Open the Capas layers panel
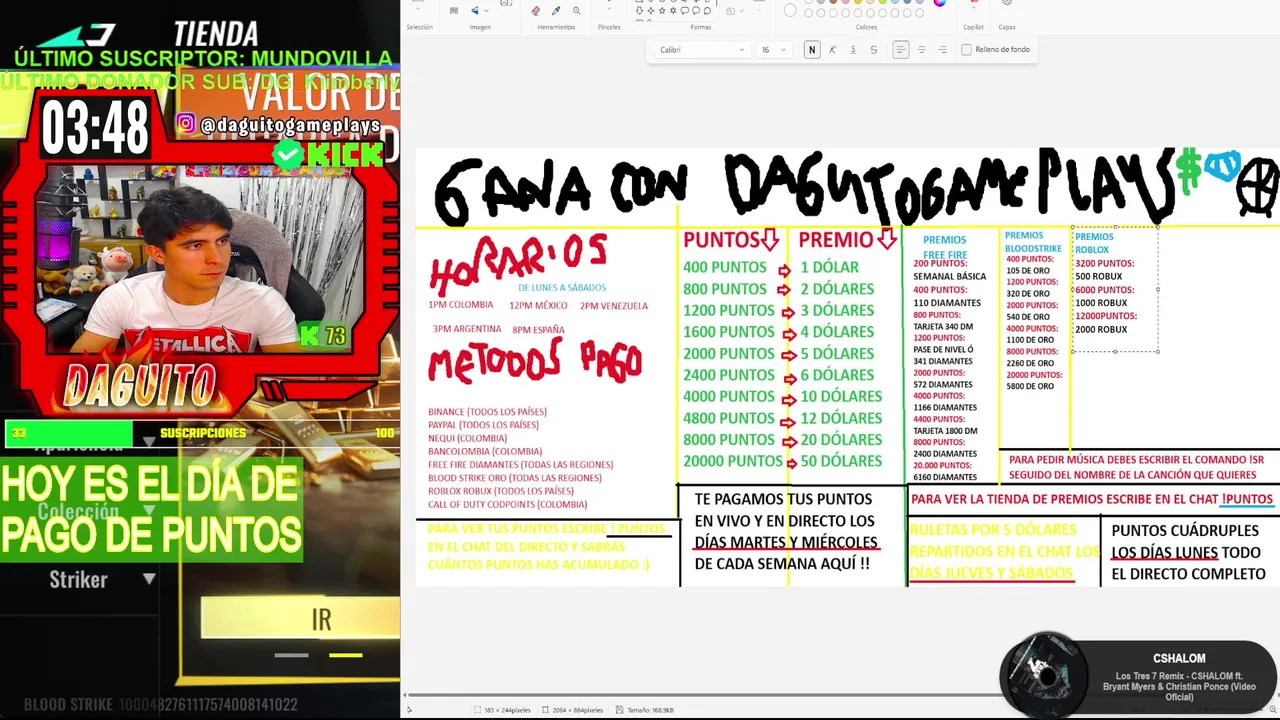This screenshot has height=720, width=1280. [x=1007, y=4]
